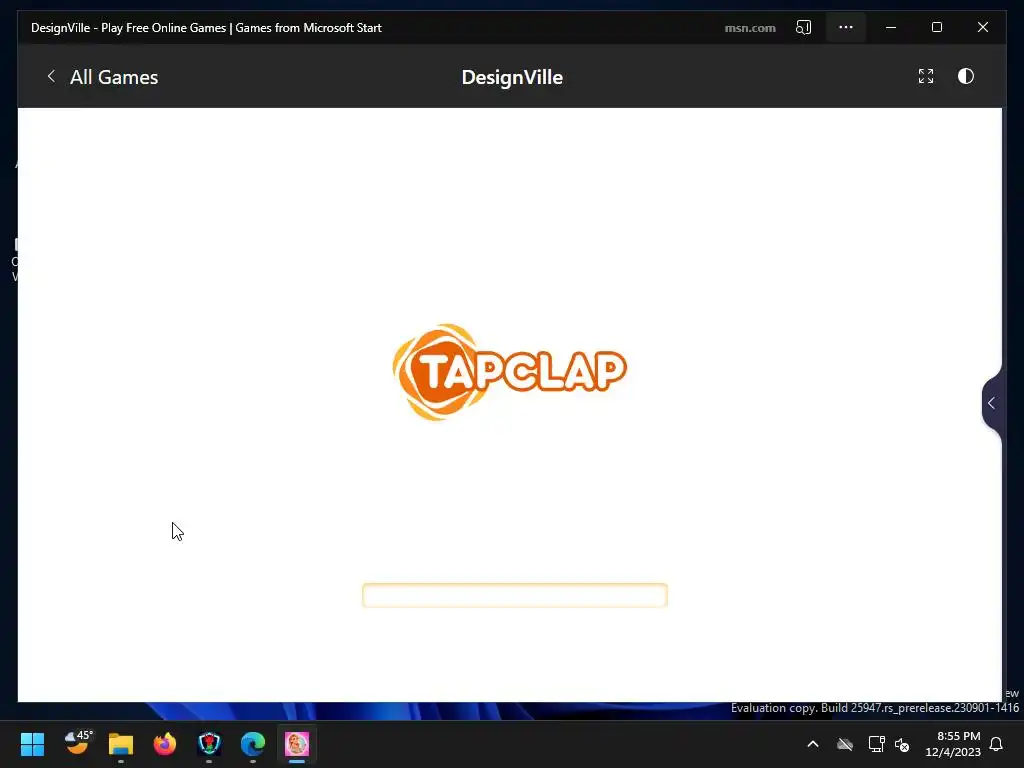The image size is (1024, 768).
Task: Open the shield app in taskbar
Action: pyautogui.click(x=209, y=744)
